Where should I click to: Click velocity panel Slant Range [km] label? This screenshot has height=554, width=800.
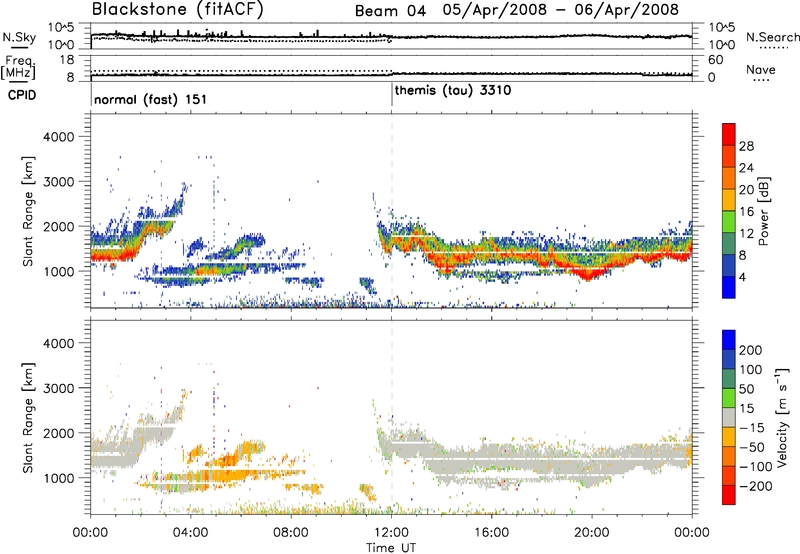[28, 417]
